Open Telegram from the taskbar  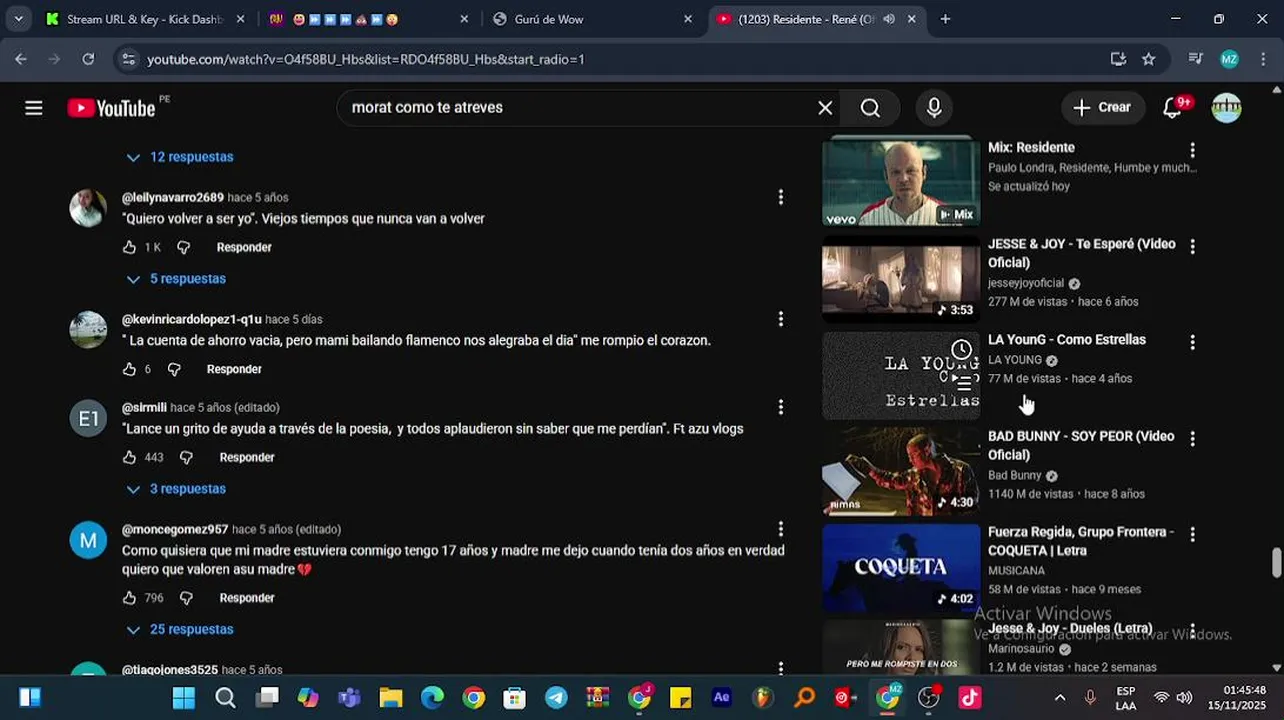coord(556,698)
